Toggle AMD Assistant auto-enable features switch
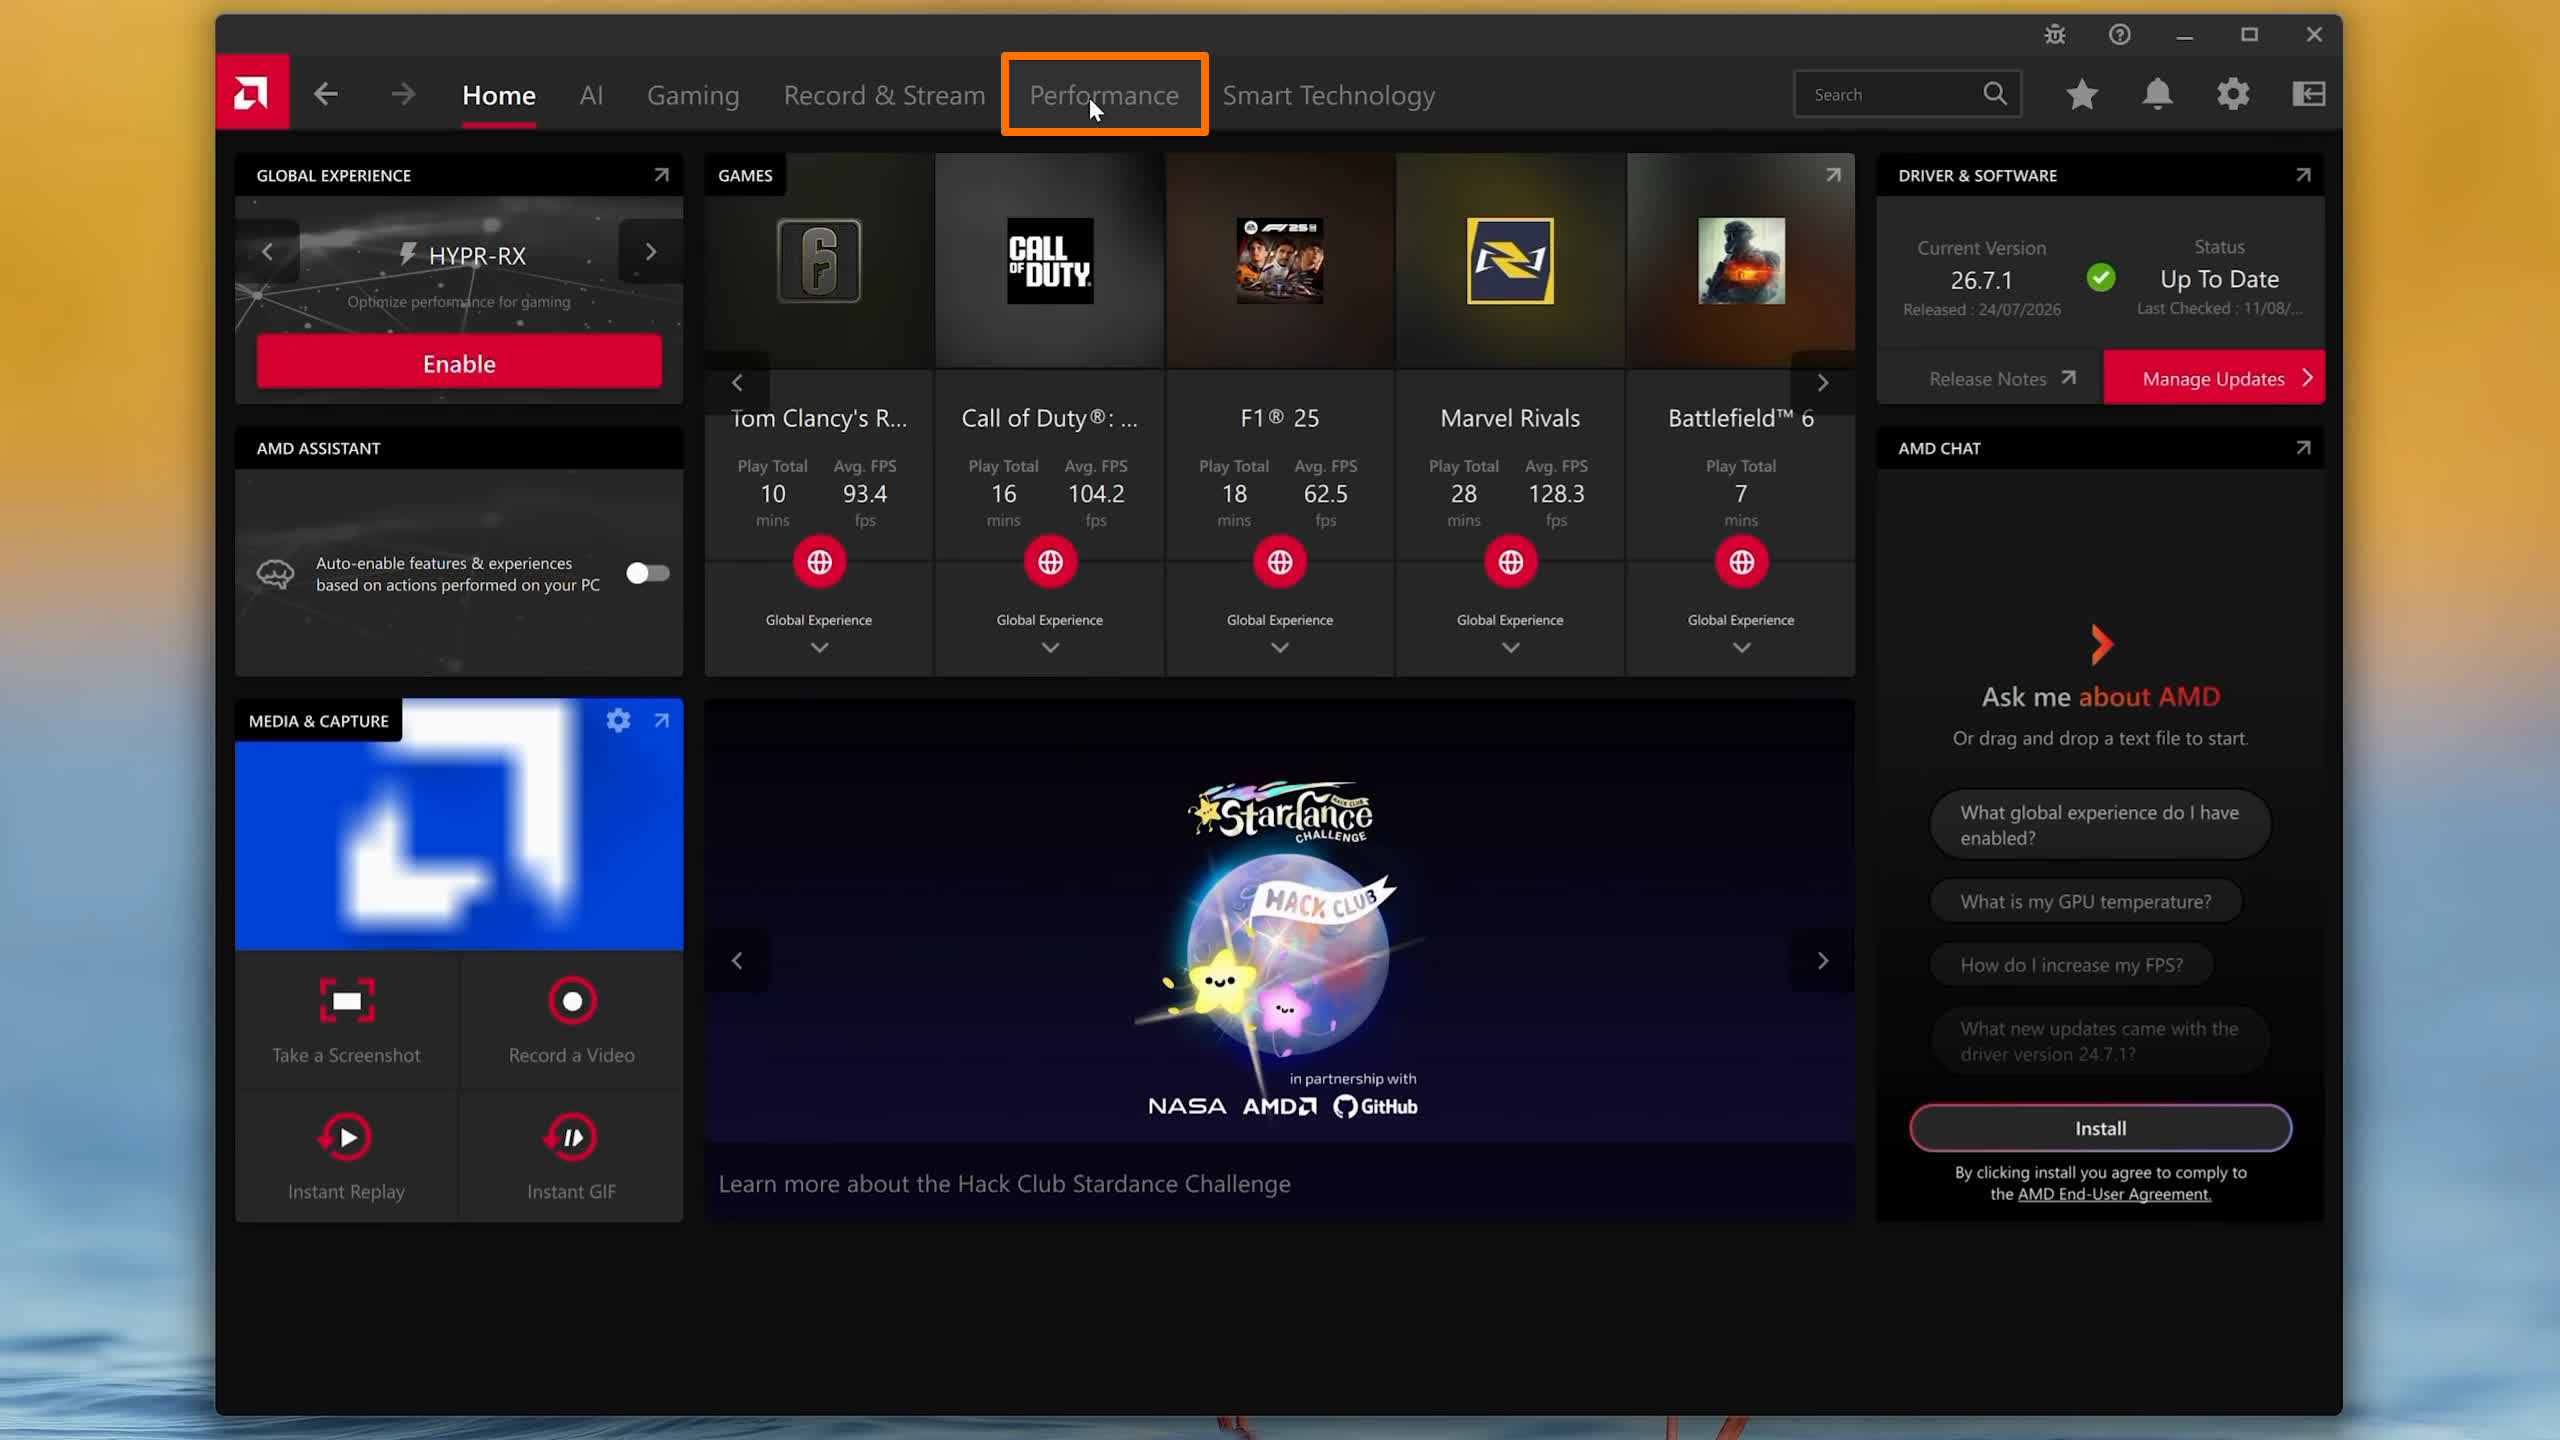Image resolution: width=2560 pixels, height=1440 pixels. pos(647,573)
